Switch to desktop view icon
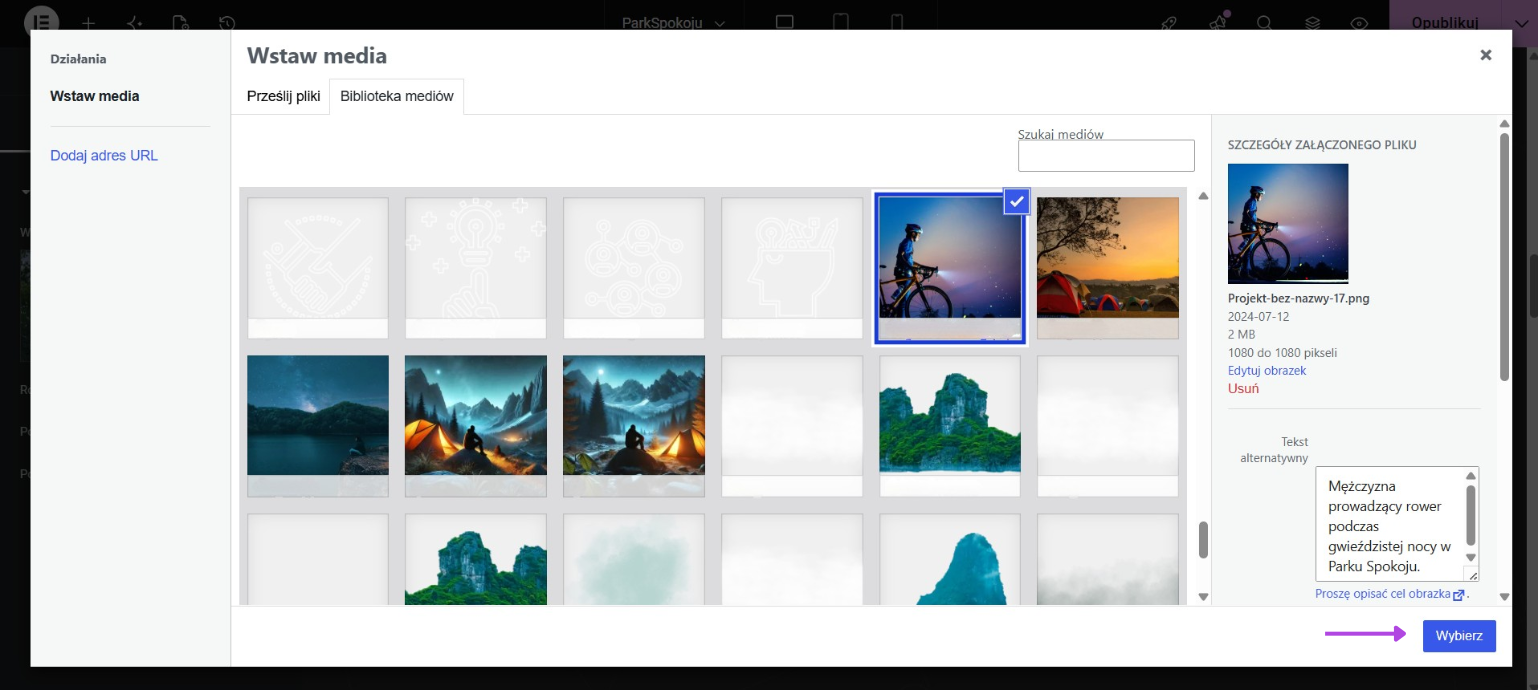The width and height of the screenshot is (1538, 690). point(785,22)
